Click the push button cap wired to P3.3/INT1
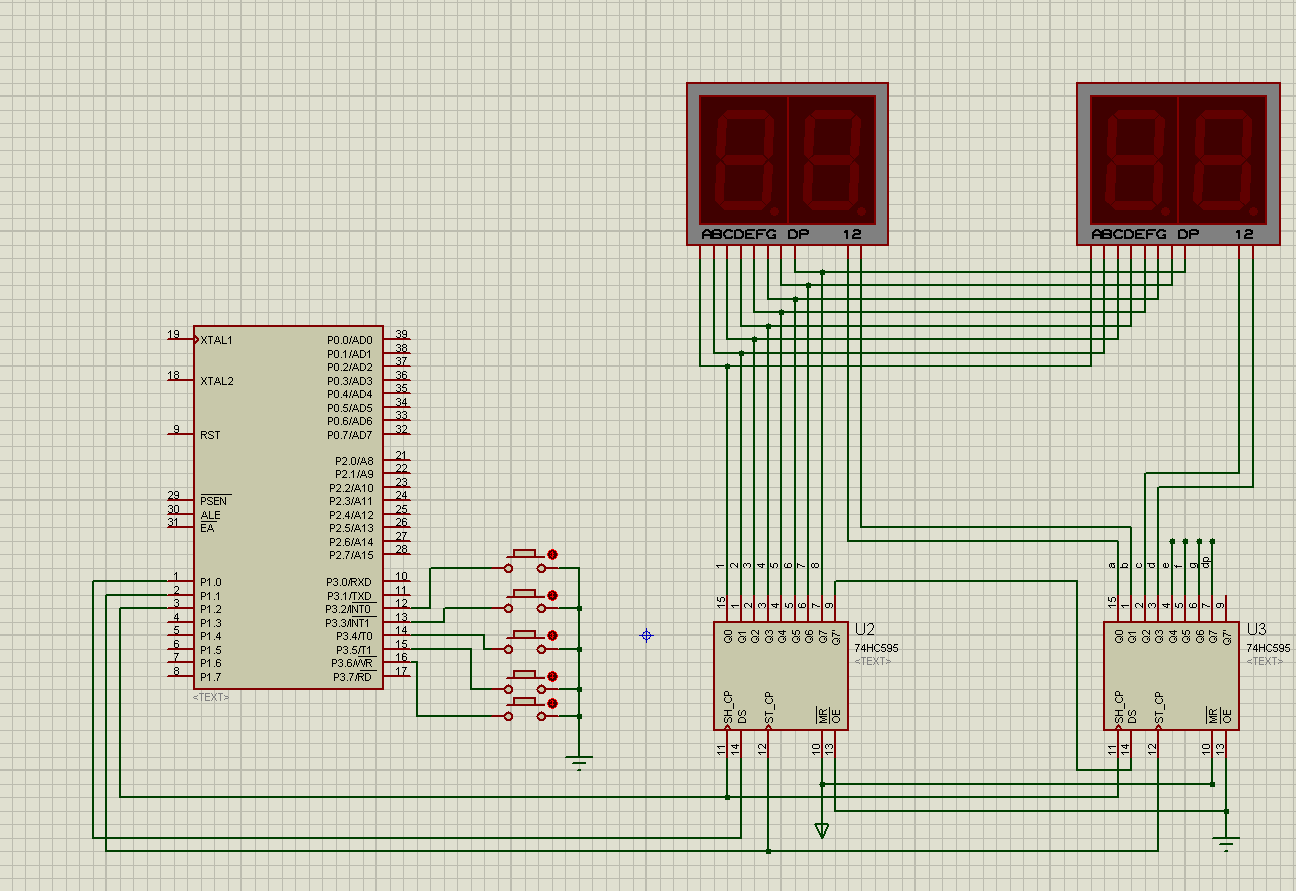Screen dimensions: 1296x891 click(525, 593)
